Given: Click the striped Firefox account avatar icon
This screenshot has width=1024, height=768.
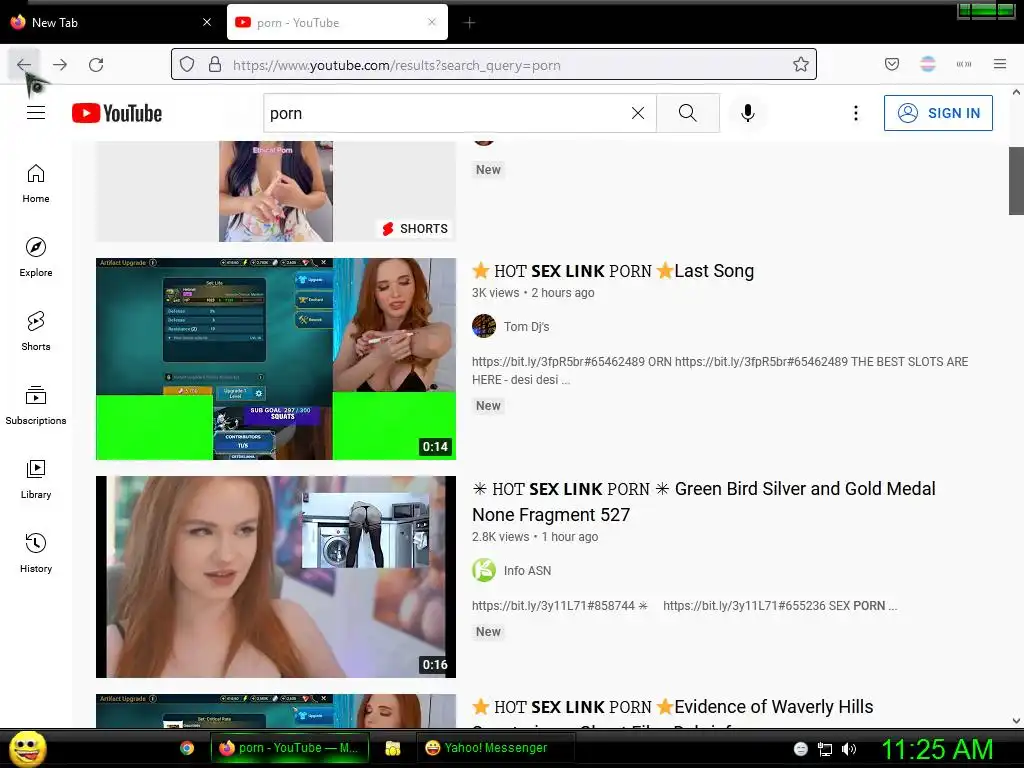Looking at the screenshot, I should tap(928, 64).
